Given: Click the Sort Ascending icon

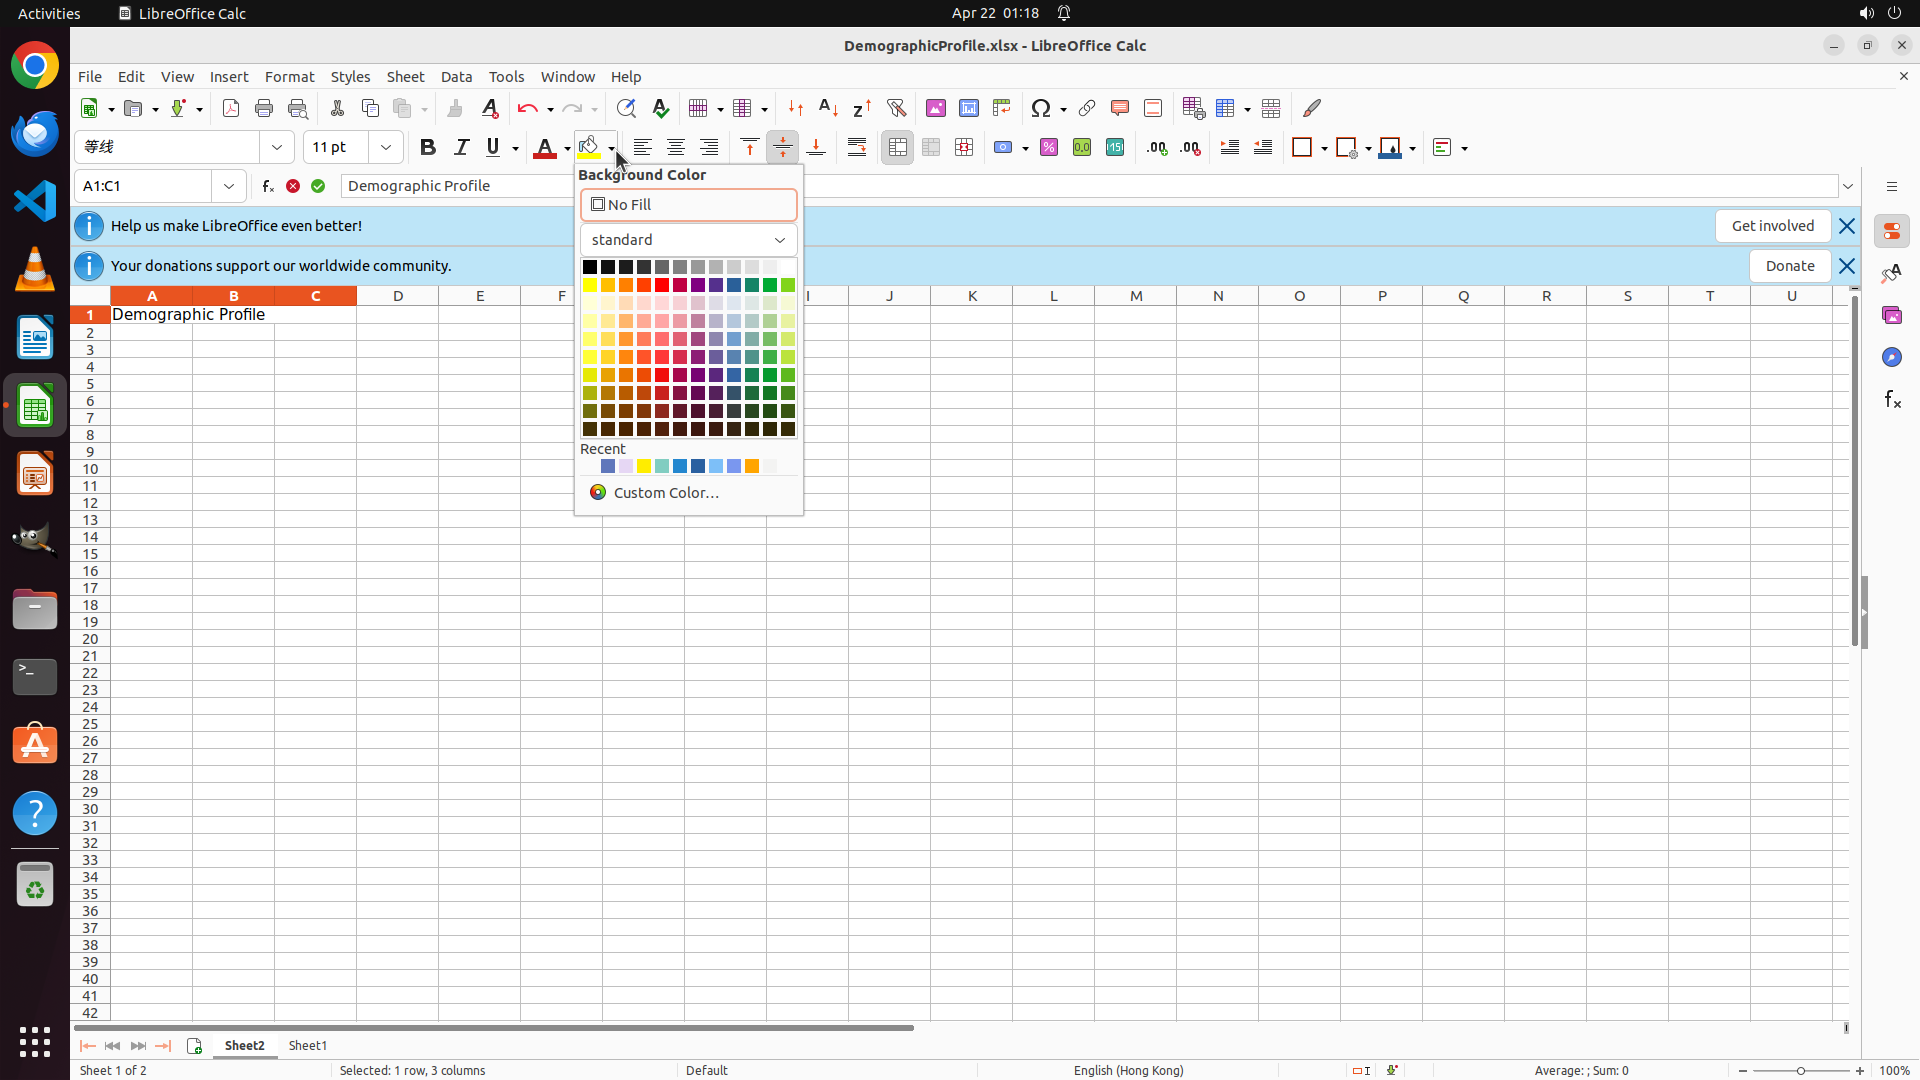Looking at the screenshot, I should click(828, 108).
